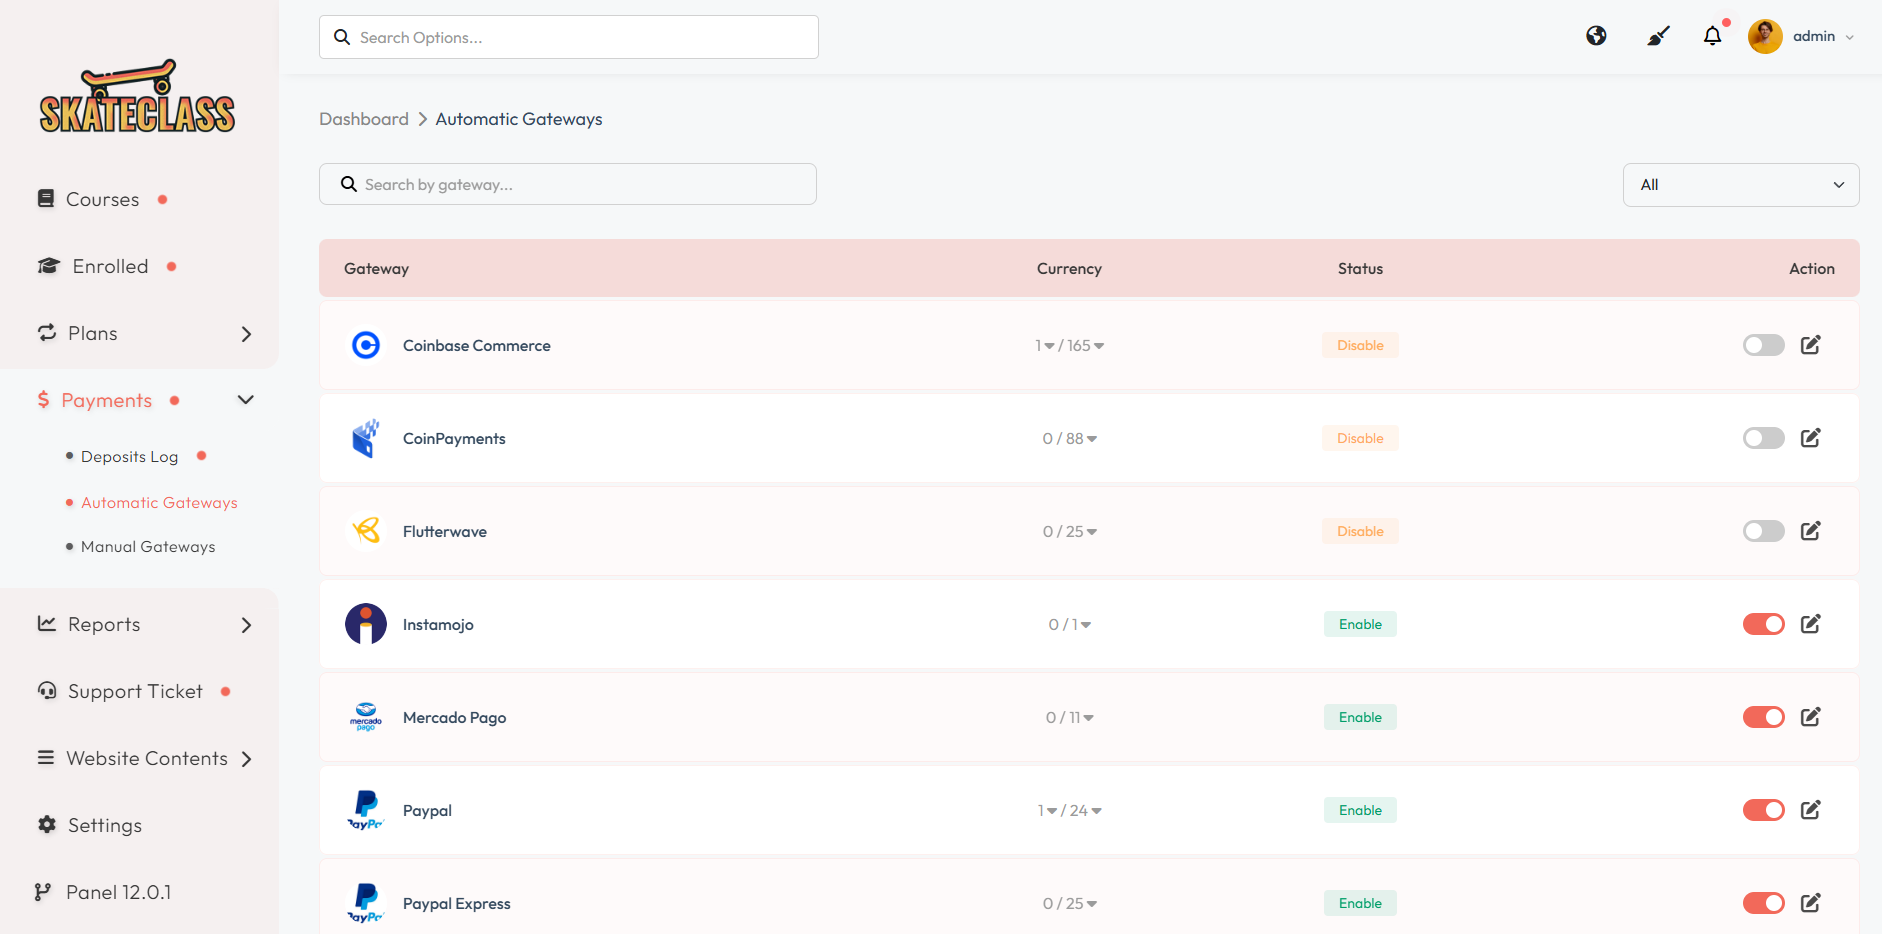The width and height of the screenshot is (1882, 934).
Task: Edit the Coinbase Commerce gateway
Action: coord(1810,345)
